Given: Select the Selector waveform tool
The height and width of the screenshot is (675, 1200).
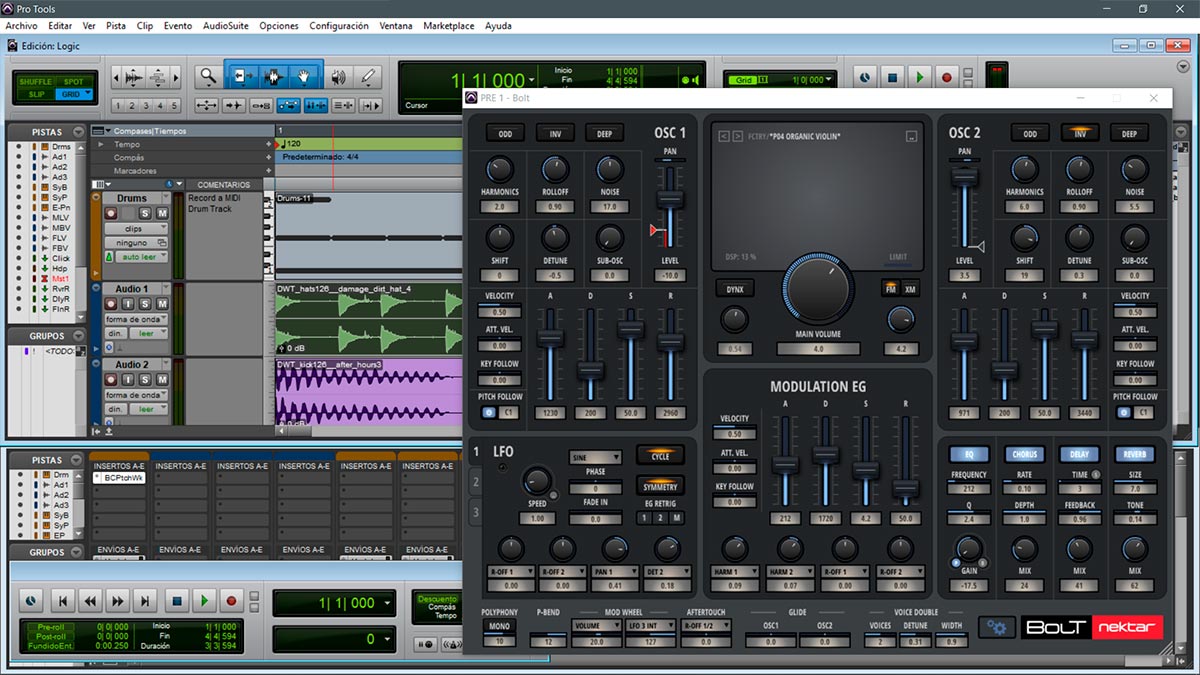Looking at the screenshot, I should pyautogui.click(x=273, y=76).
